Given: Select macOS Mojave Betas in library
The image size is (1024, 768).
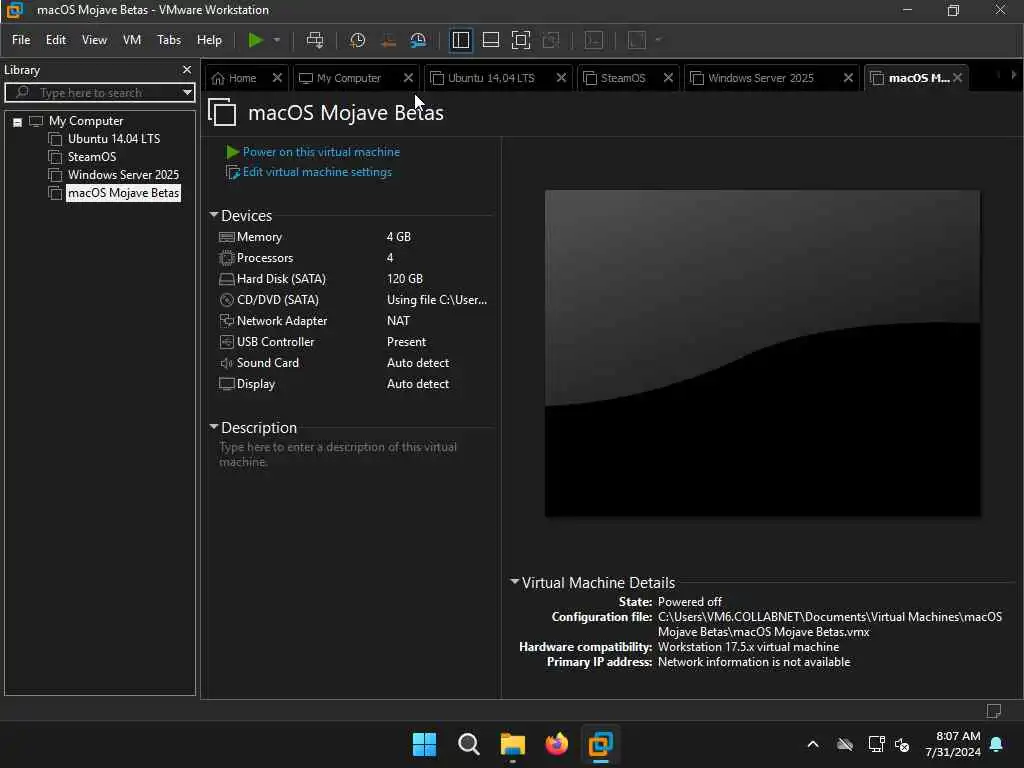Looking at the screenshot, I should click(123, 193).
